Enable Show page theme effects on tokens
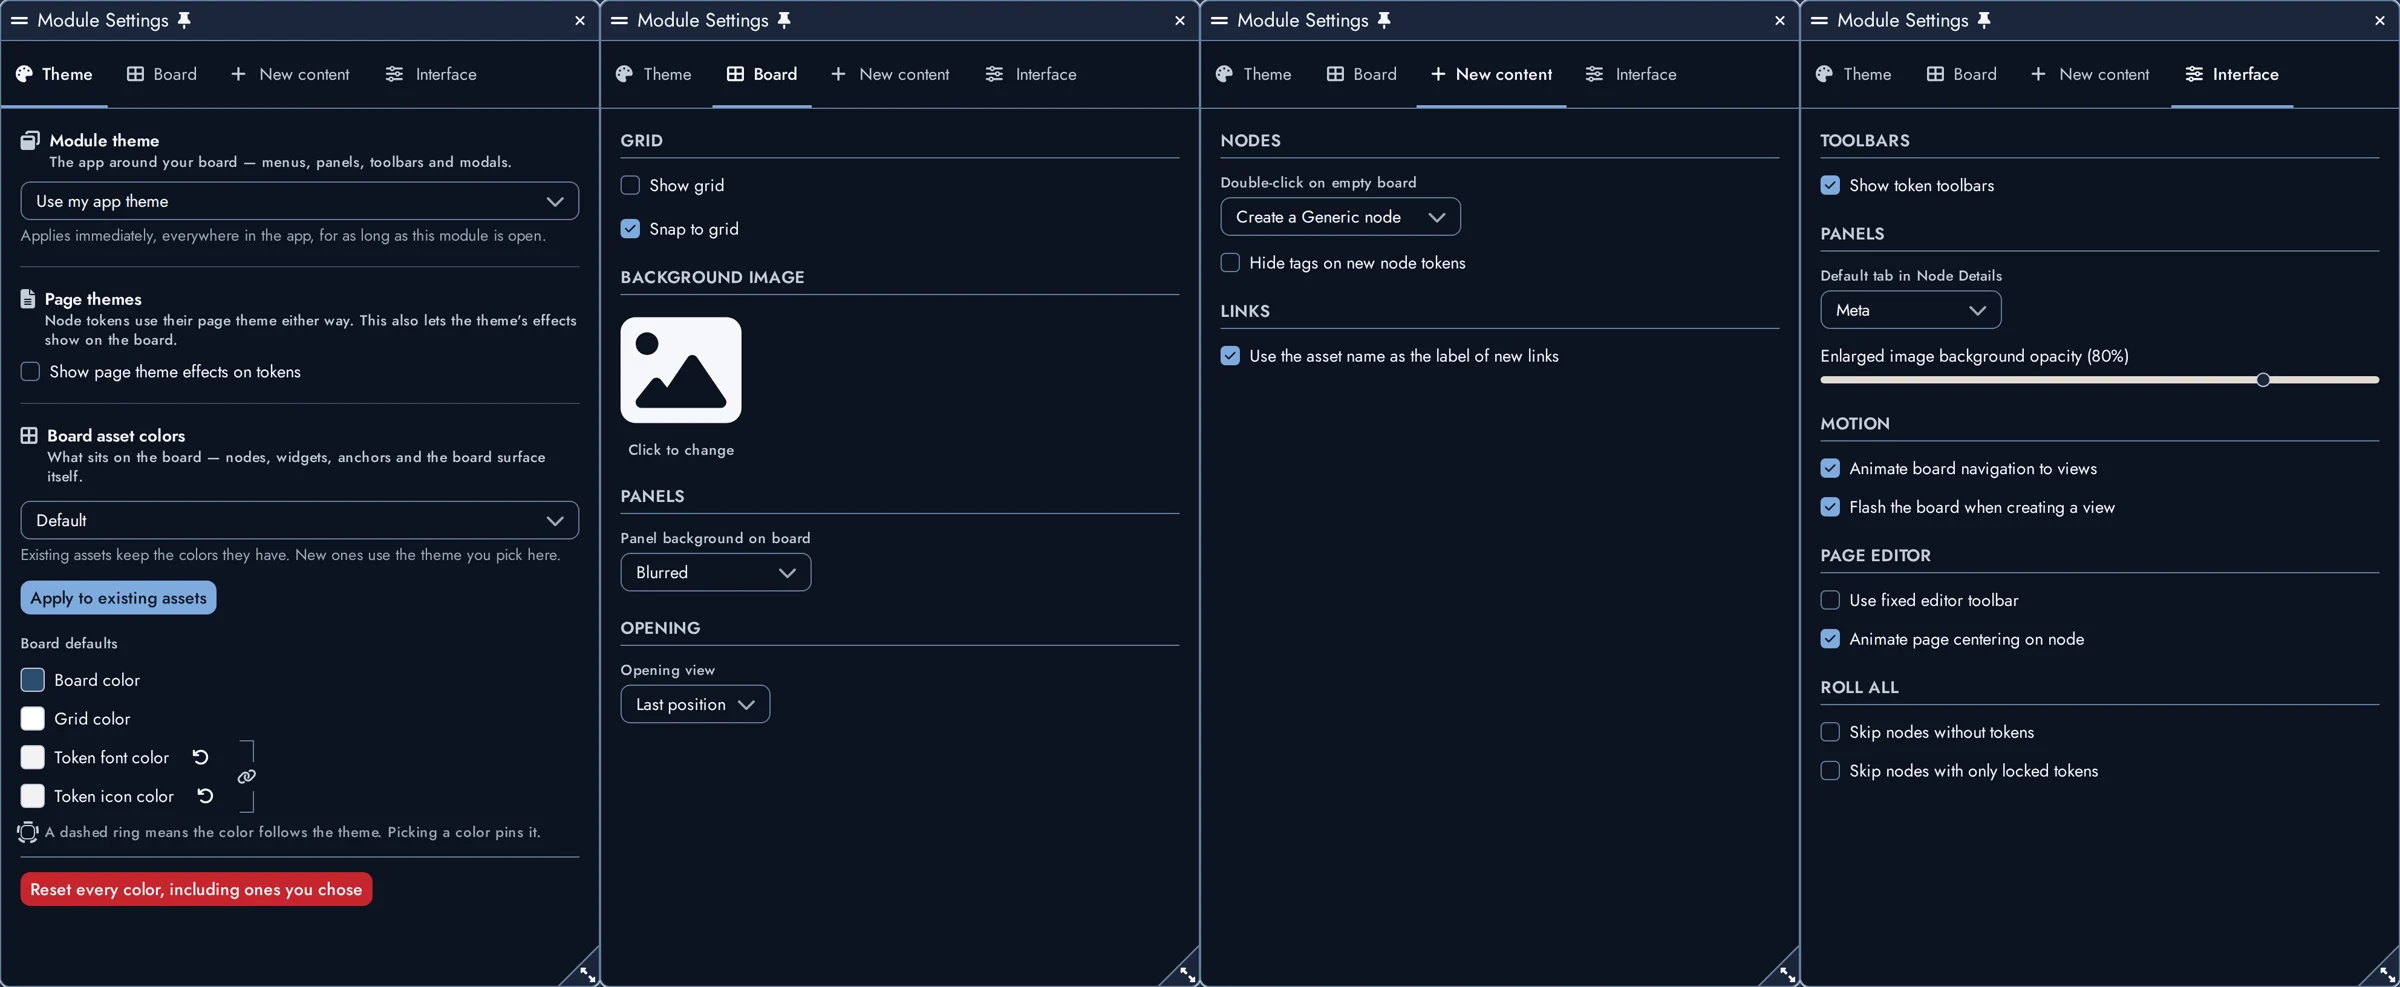Viewport: 2400px width, 987px height. pos(31,372)
